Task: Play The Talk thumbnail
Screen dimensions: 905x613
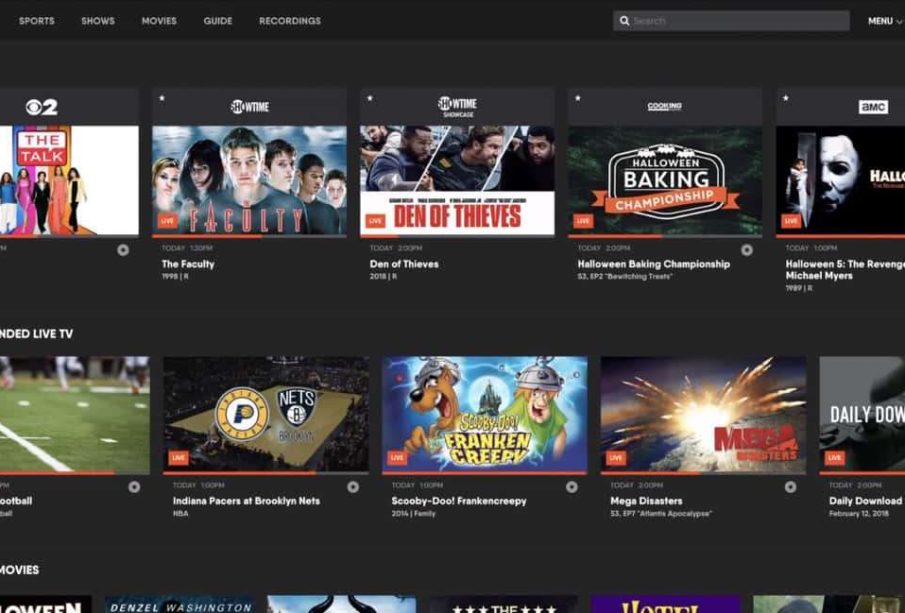Action: (69, 180)
